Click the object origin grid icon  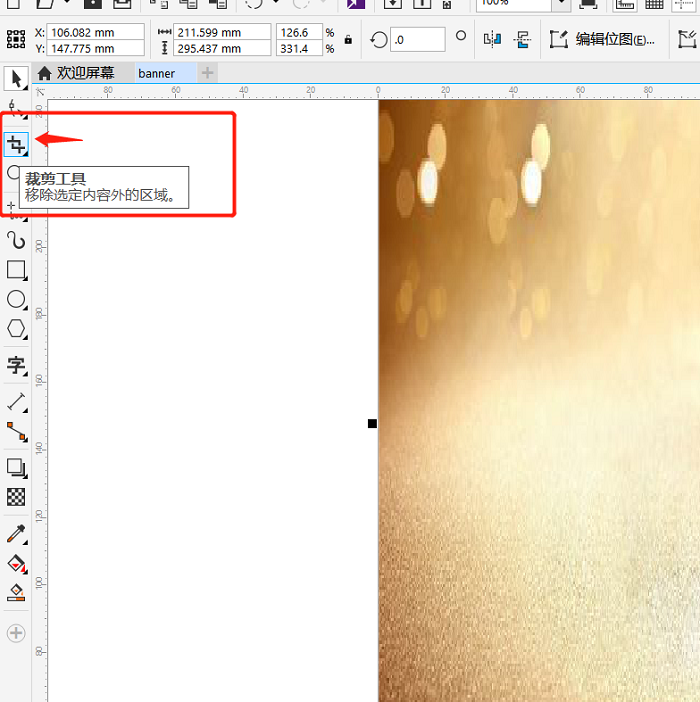click(x=16, y=39)
